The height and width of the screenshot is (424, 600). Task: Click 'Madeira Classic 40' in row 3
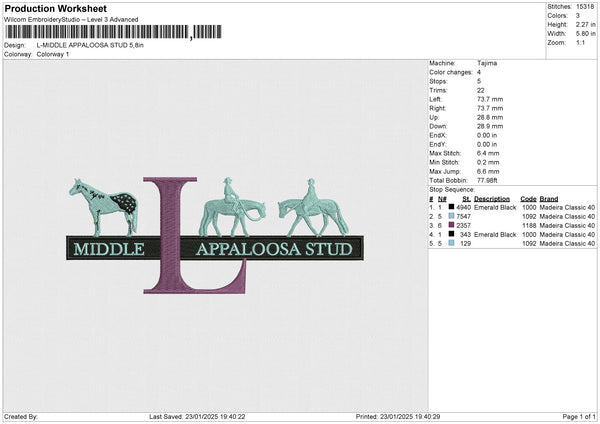pos(567,225)
